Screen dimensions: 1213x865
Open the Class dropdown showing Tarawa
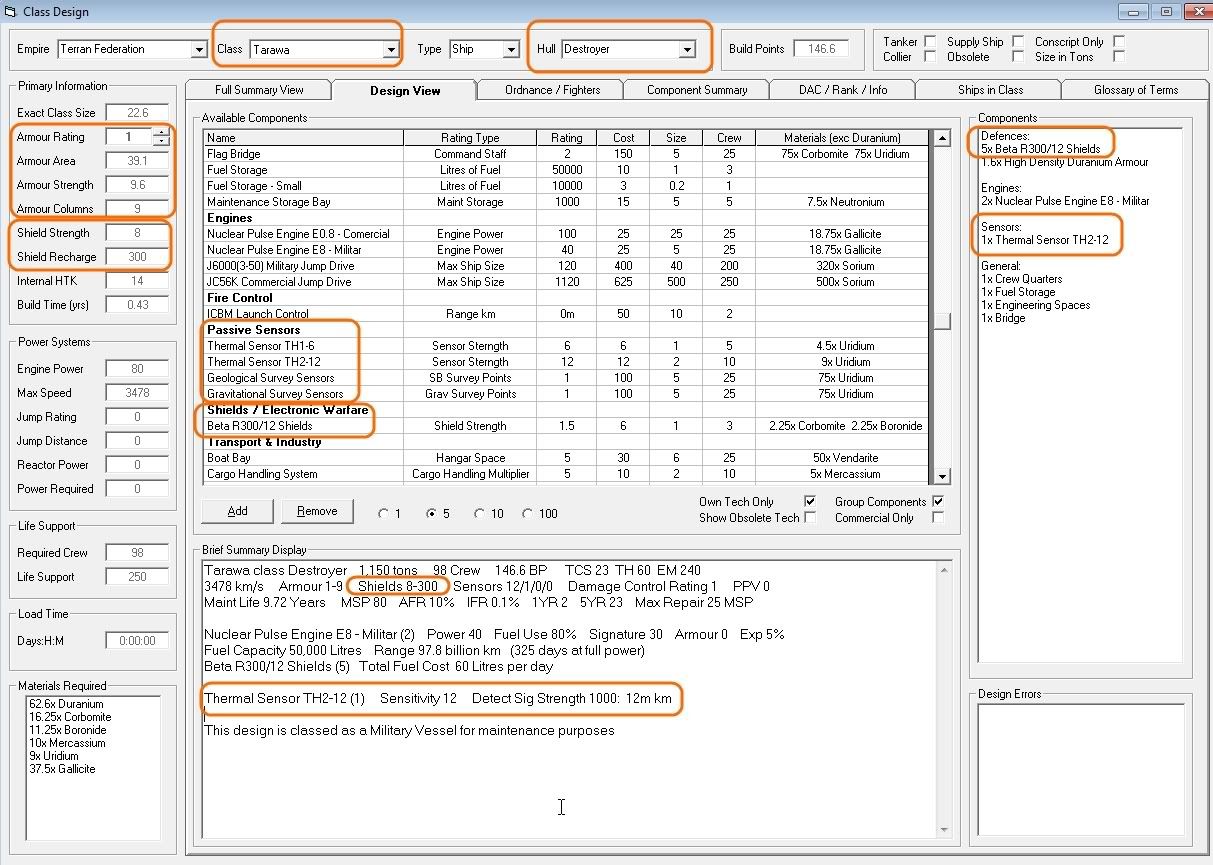(x=391, y=49)
